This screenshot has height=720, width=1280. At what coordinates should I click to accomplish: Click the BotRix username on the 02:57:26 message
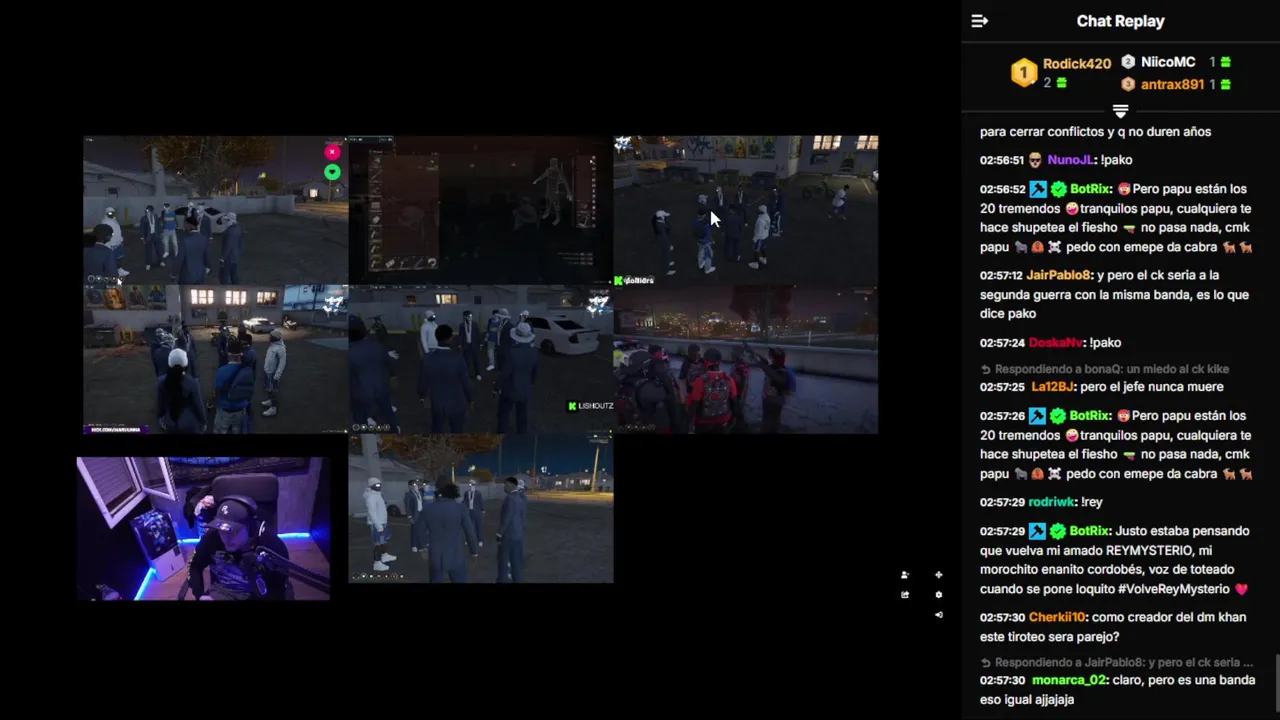coord(1089,416)
